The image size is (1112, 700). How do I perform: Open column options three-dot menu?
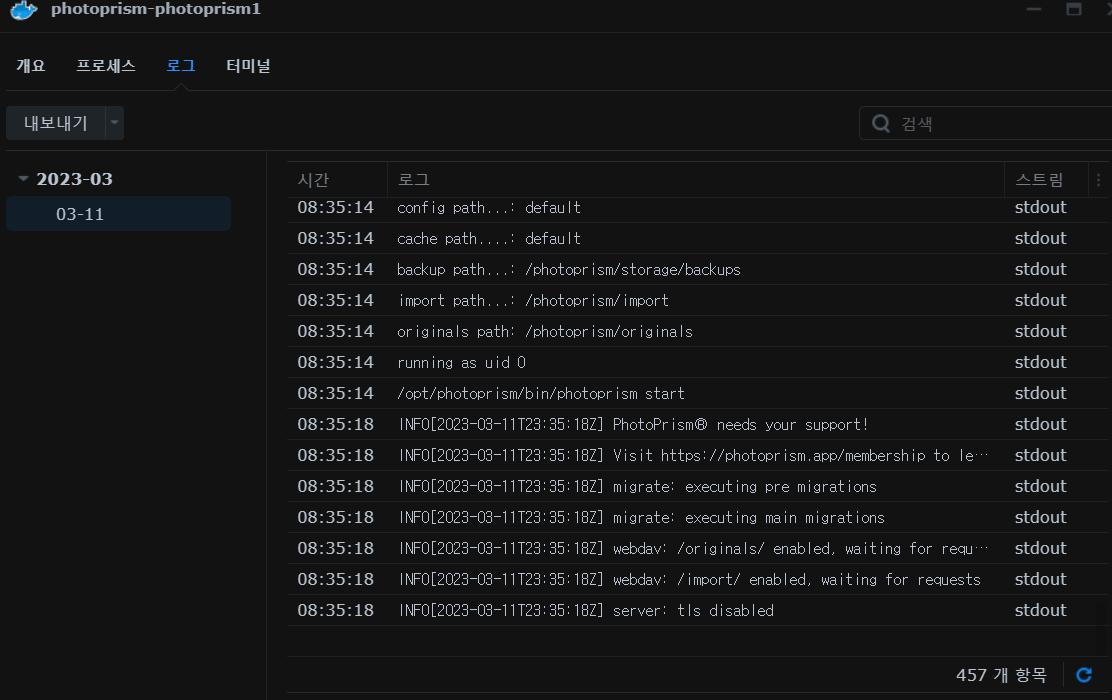click(1098, 180)
